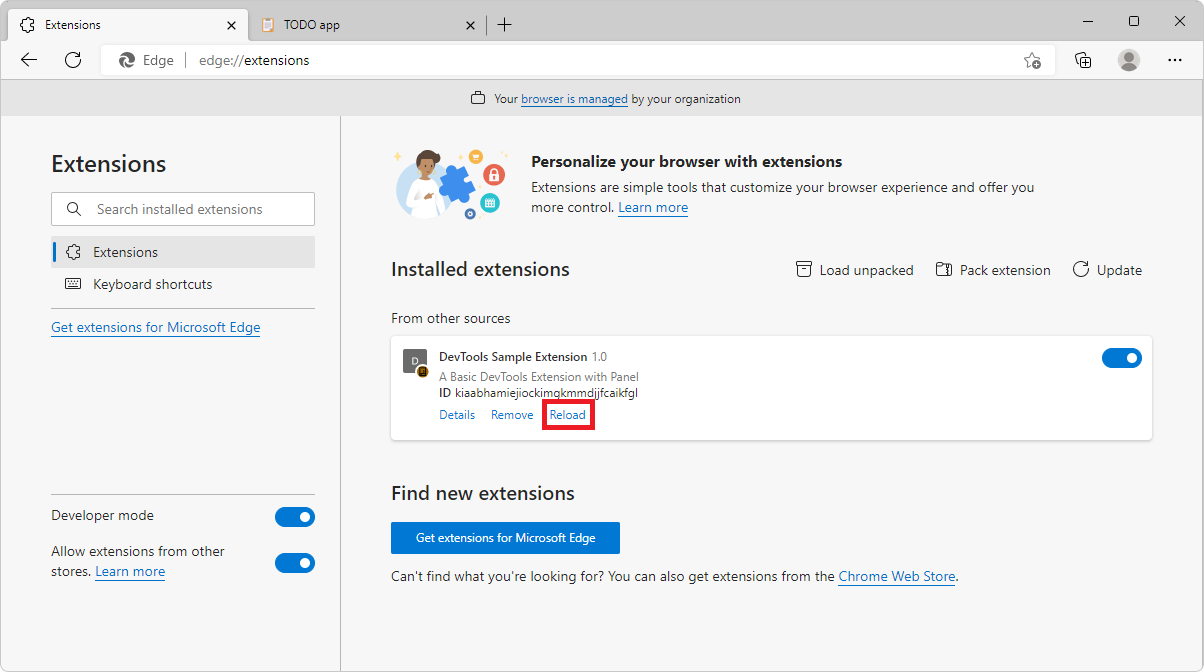Screen dimensions: 1204x672
Task: Click the Update extensions icon
Action: 1081,269
